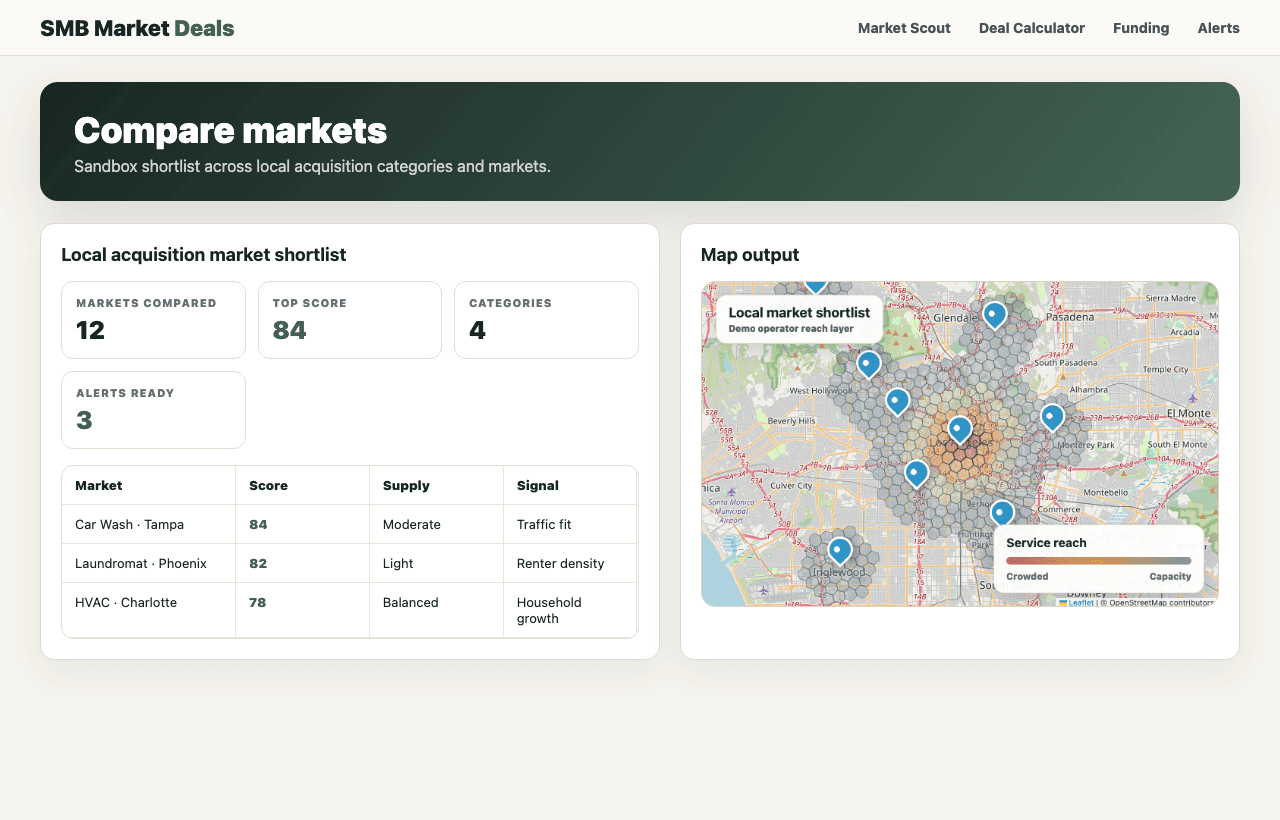
Task: Select the map pin beside Vernon
Action: click(x=1002, y=513)
